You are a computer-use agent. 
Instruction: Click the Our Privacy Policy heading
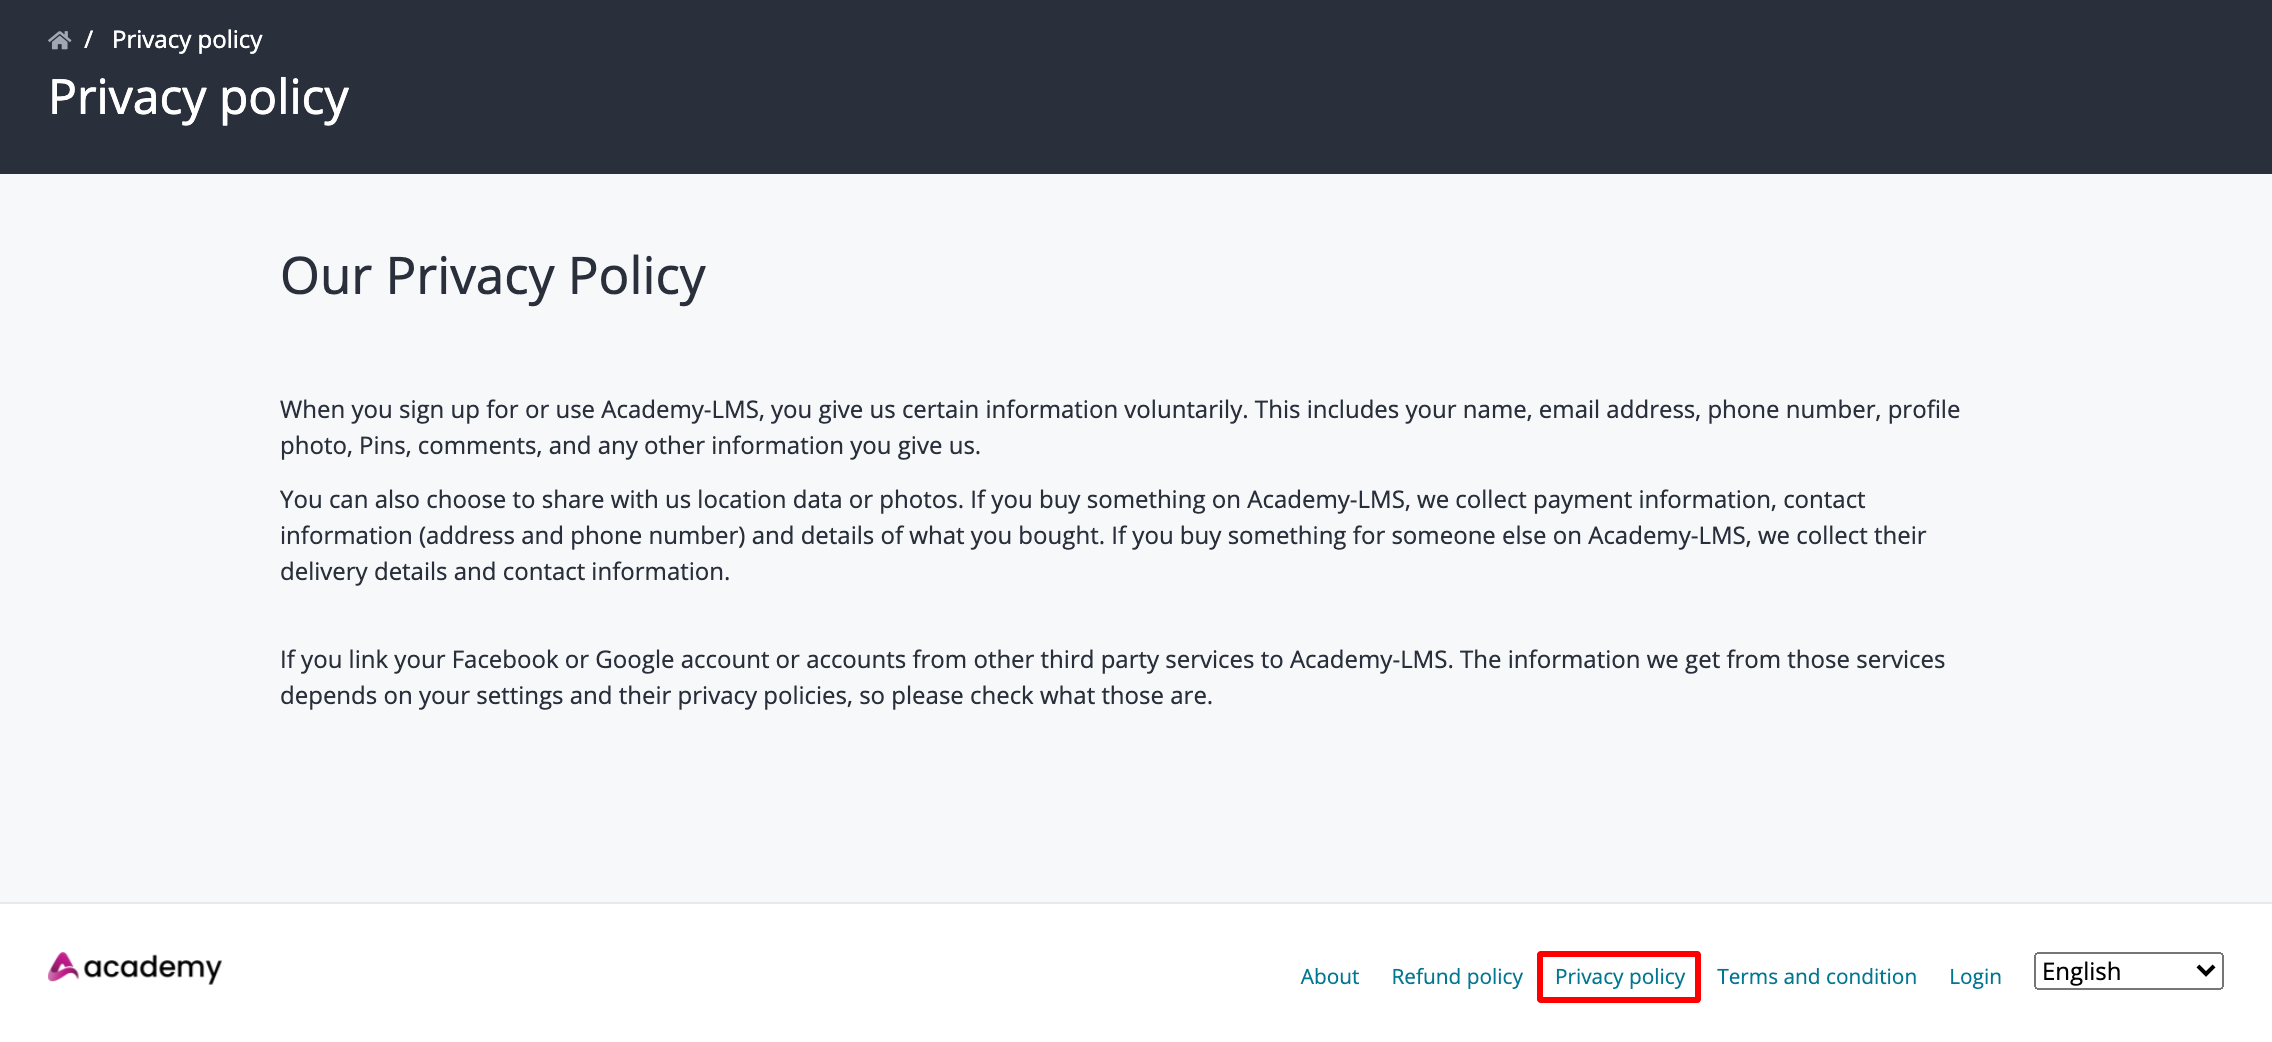(493, 276)
